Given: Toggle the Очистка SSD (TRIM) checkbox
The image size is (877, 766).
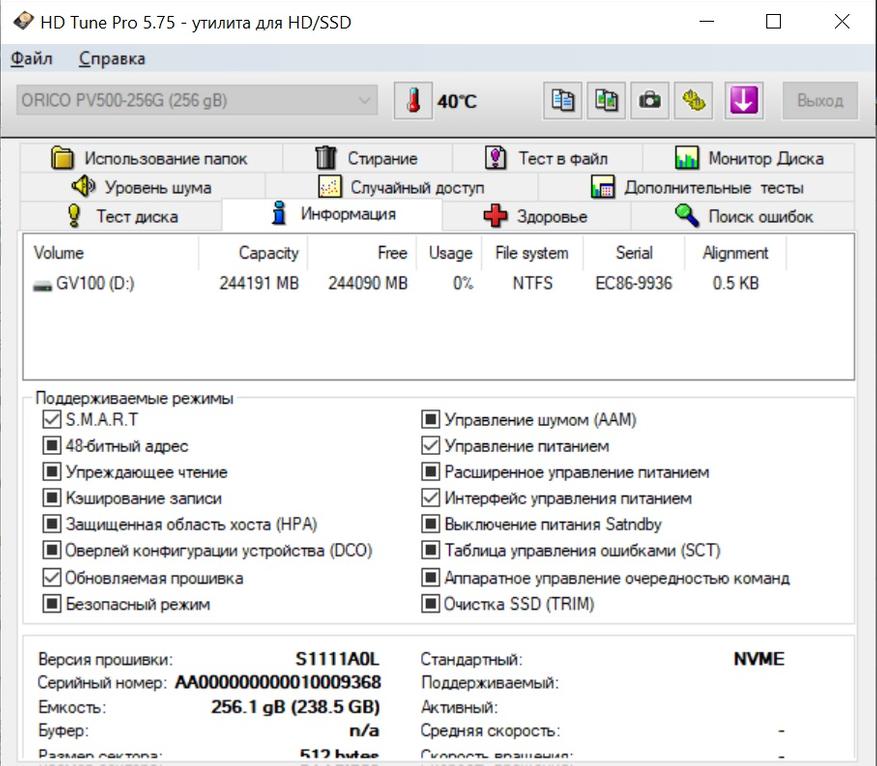Looking at the screenshot, I should [430, 604].
